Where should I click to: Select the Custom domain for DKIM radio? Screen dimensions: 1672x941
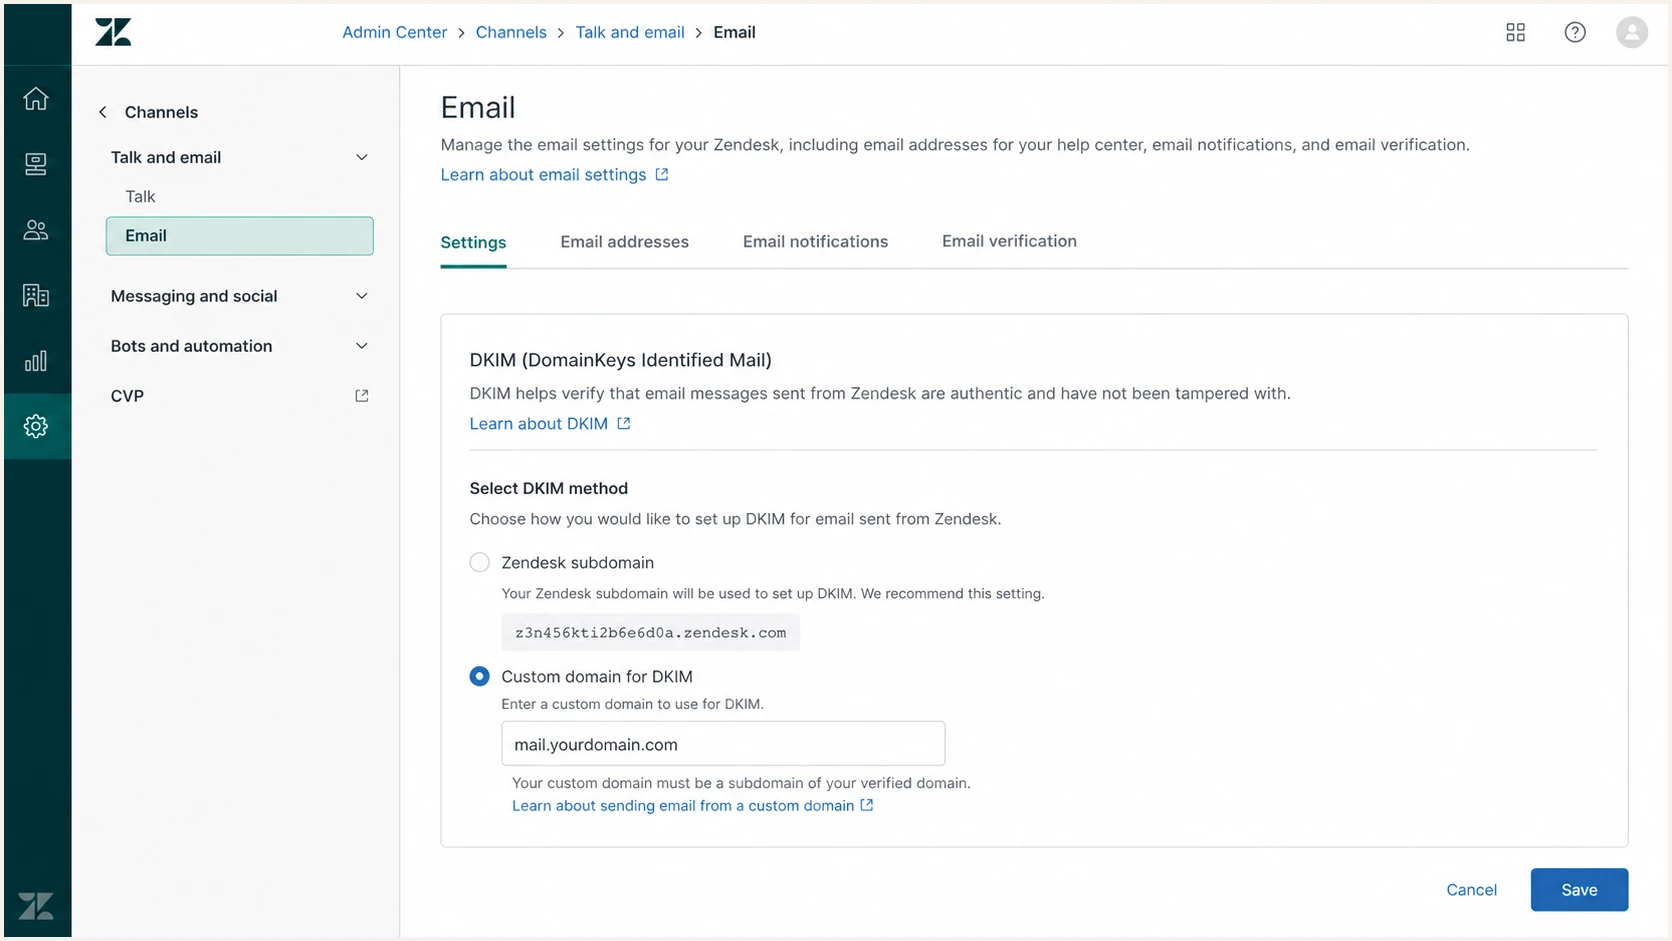coord(480,676)
